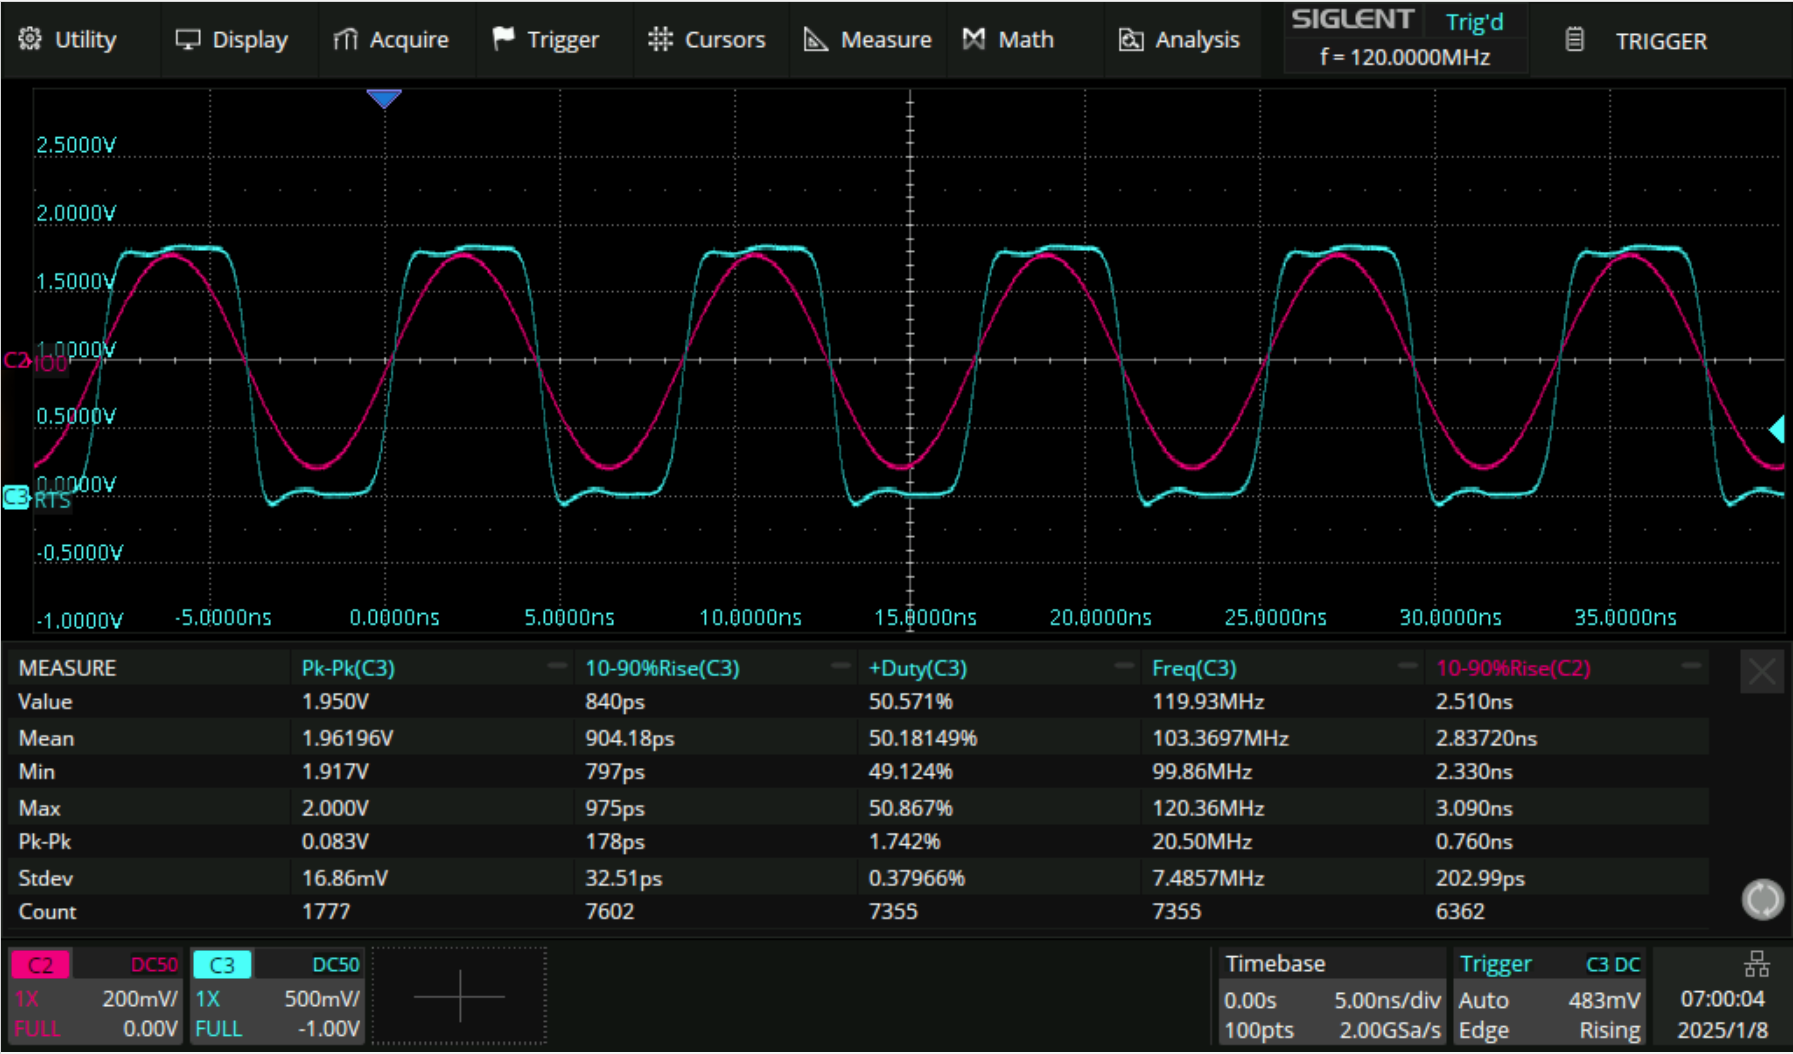Screen dimensions: 1793x1054
Task: Select the C3 channel offset indicator
Action: pyautogui.click(x=17, y=497)
